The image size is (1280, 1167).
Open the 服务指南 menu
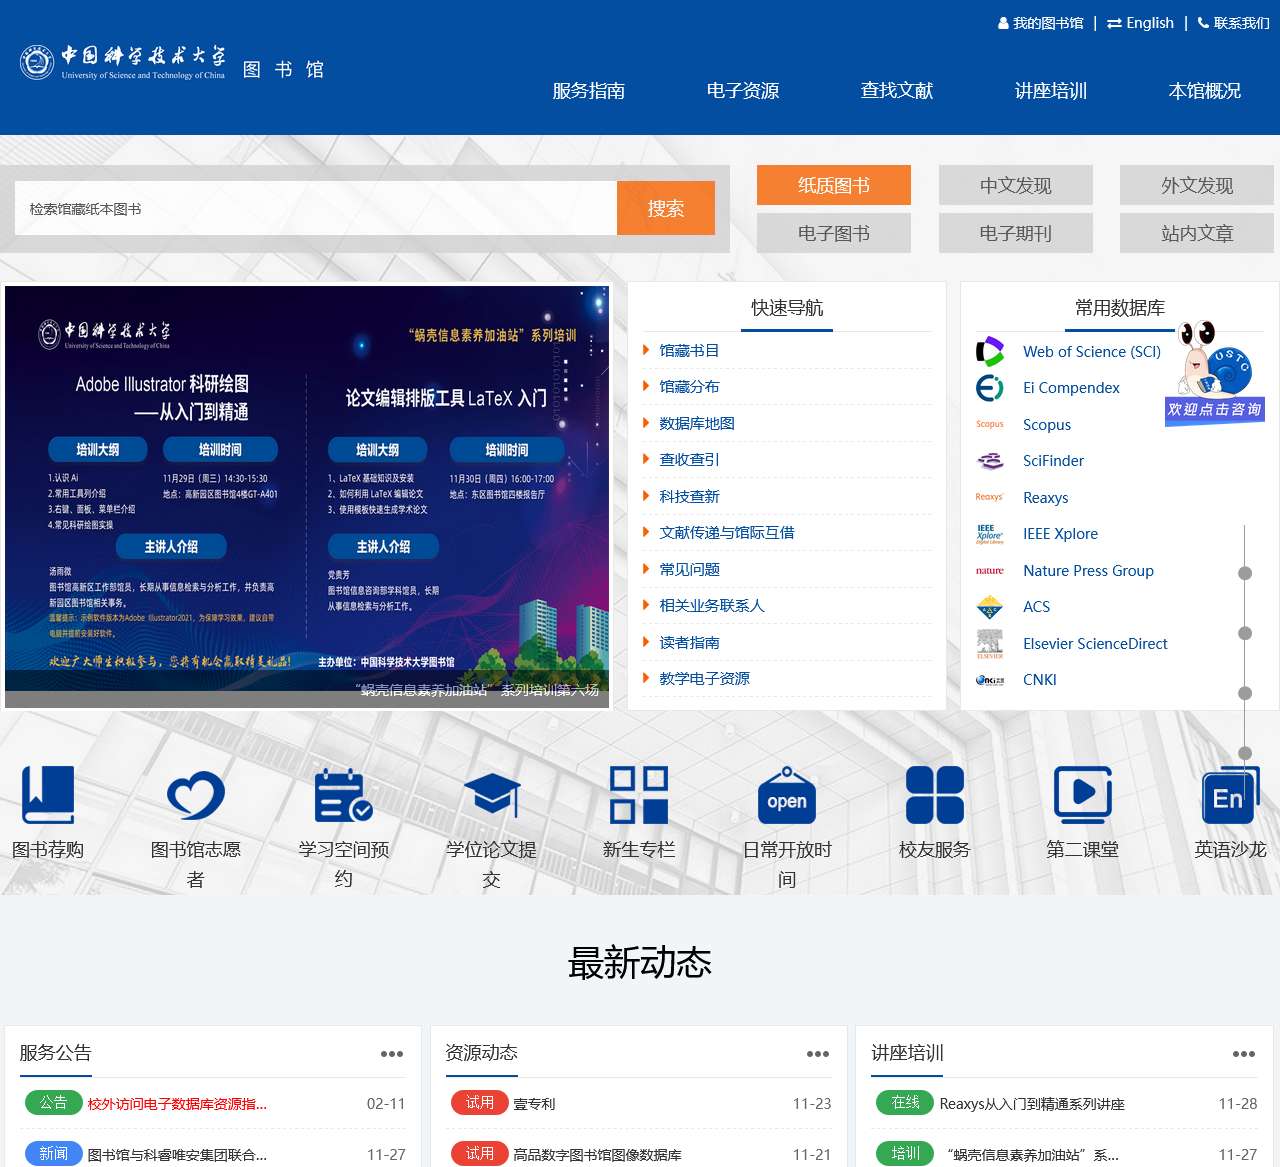pyautogui.click(x=589, y=91)
